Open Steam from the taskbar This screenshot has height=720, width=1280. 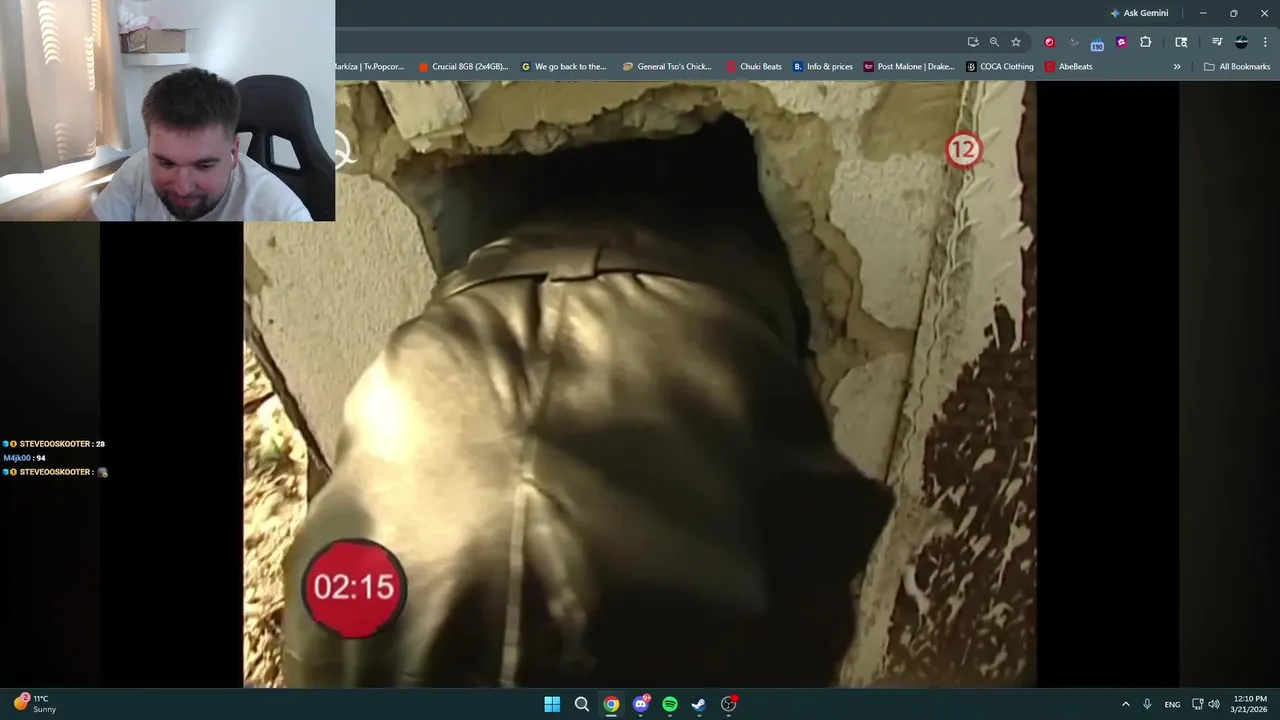(x=699, y=704)
